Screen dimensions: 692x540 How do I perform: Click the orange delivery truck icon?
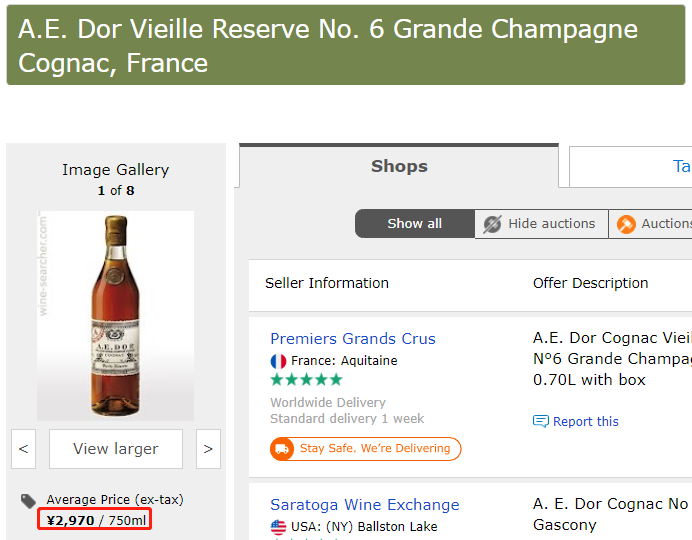click(x=282, y=449)
